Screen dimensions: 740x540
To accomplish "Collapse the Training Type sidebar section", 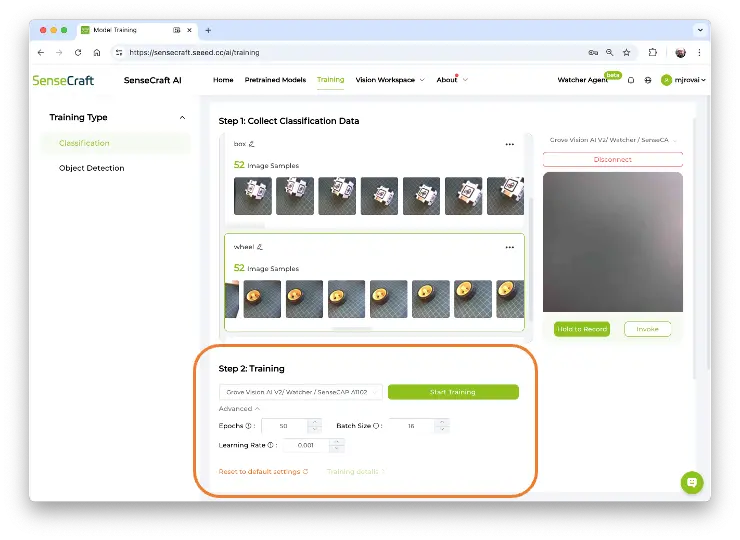I will (x=182, y=117).
